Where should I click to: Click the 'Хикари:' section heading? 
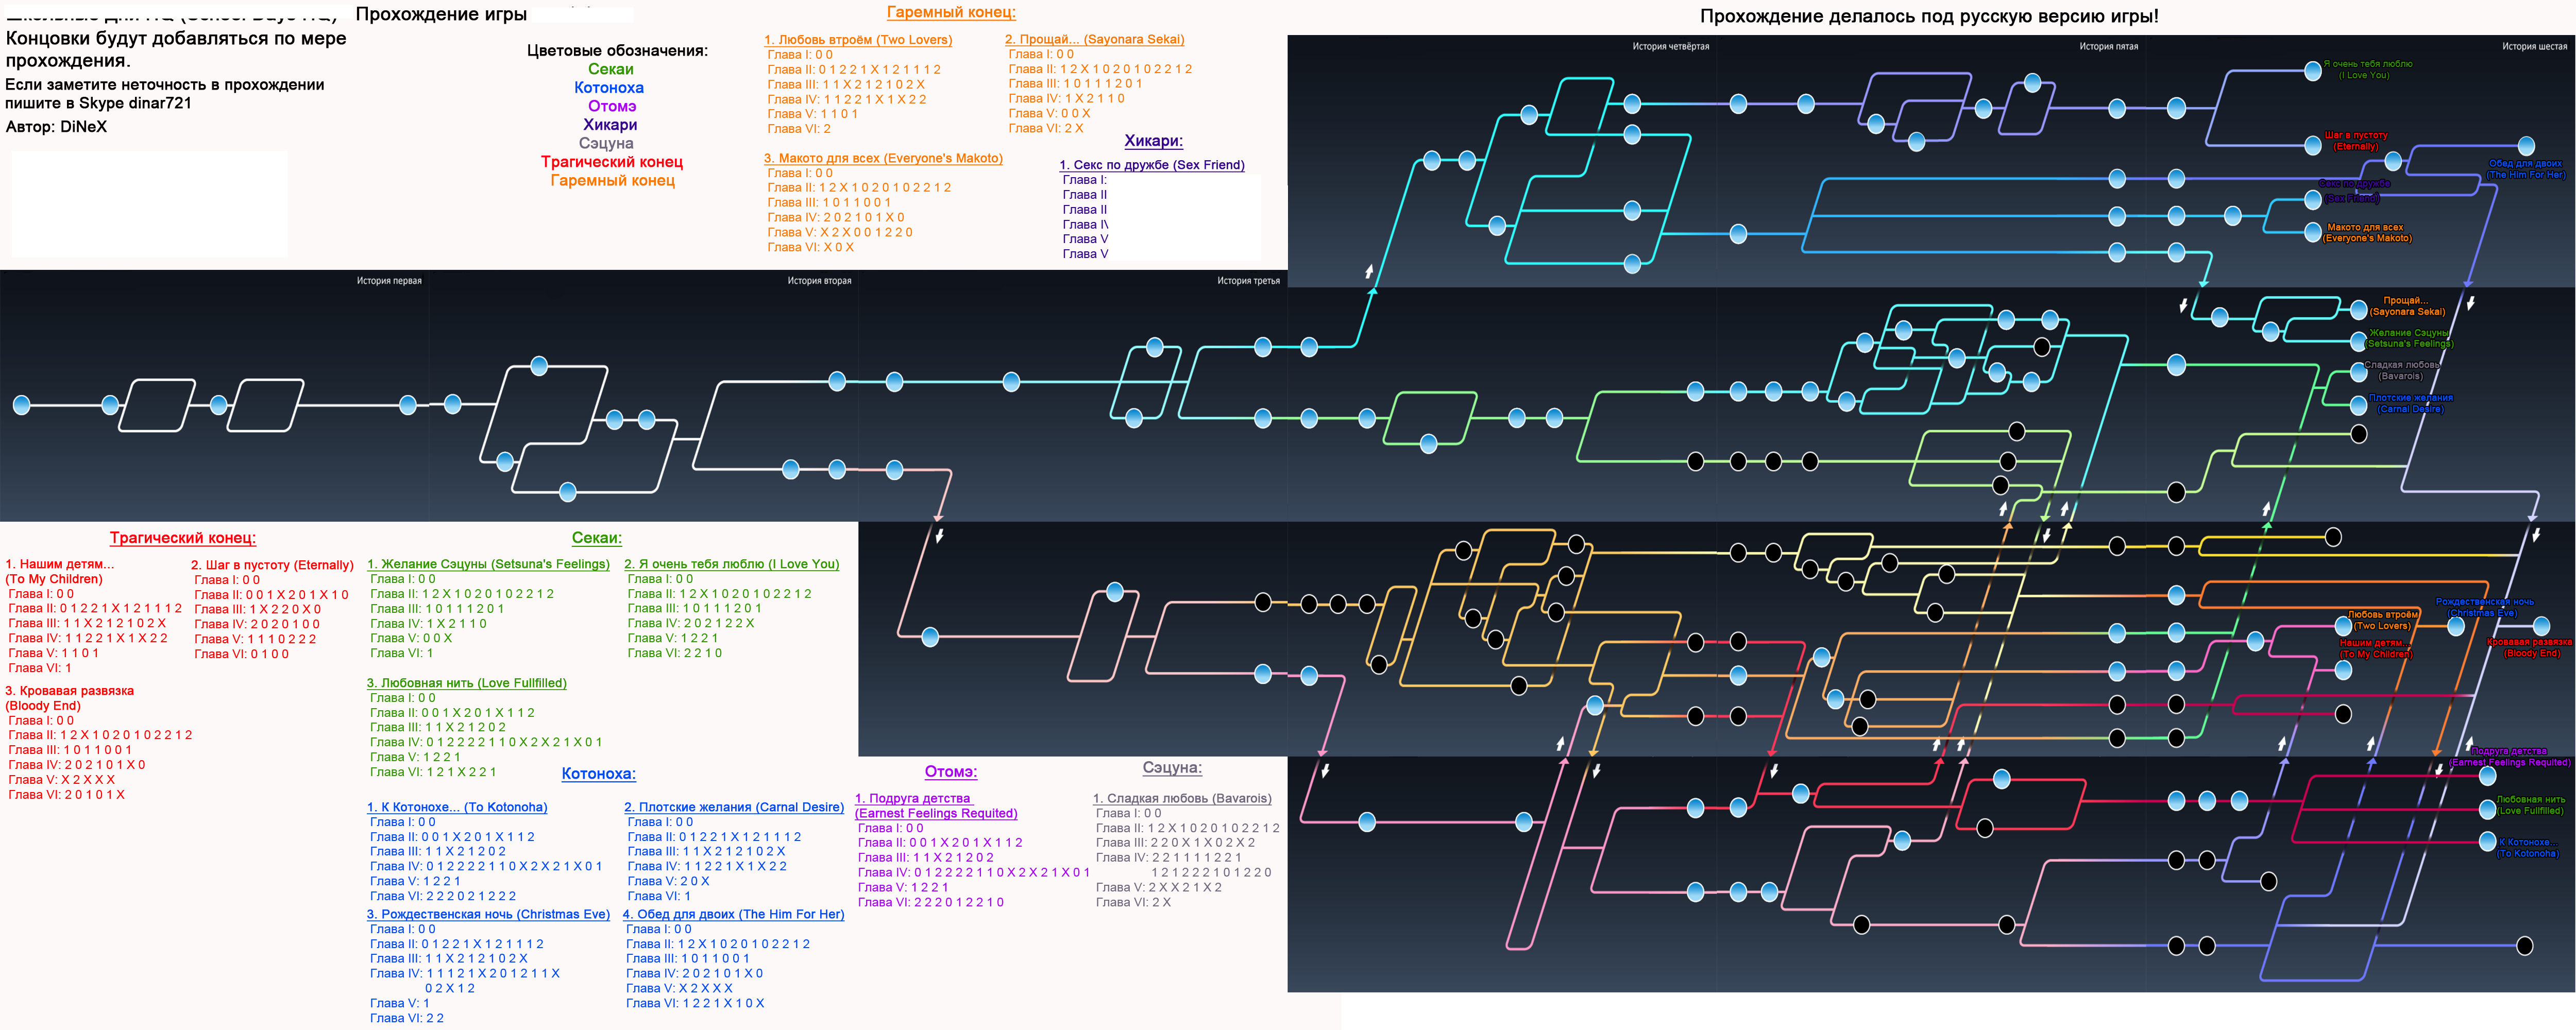pos(1153,141)
